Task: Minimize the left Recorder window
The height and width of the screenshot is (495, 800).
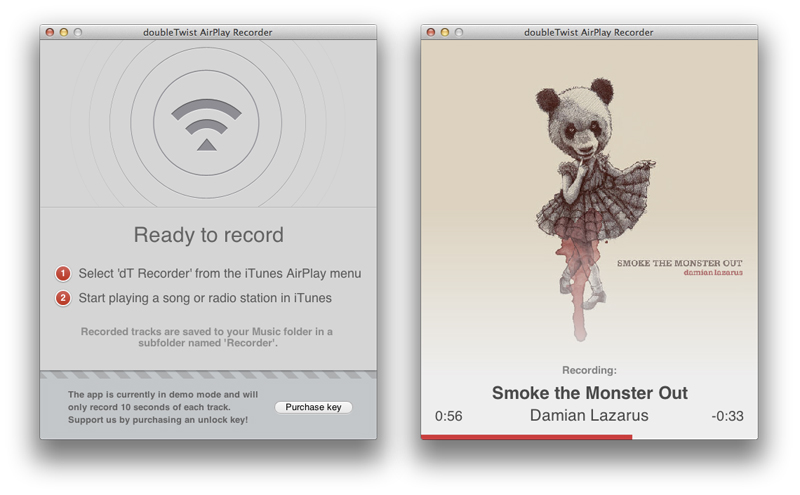Action: click(x=64, y=32)
